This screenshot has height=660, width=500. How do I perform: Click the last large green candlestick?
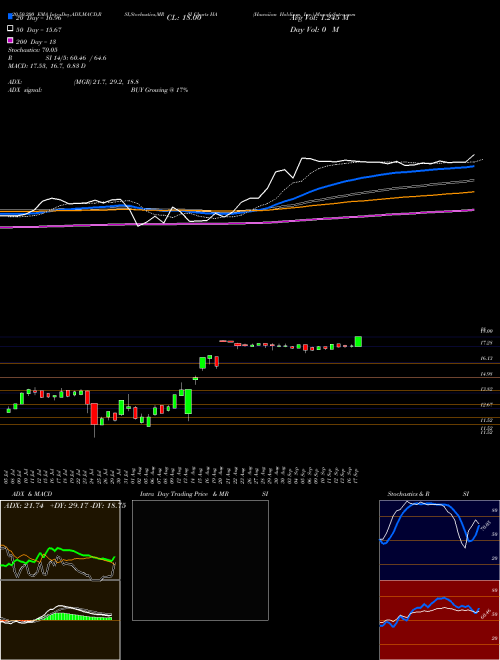point(358,341)
